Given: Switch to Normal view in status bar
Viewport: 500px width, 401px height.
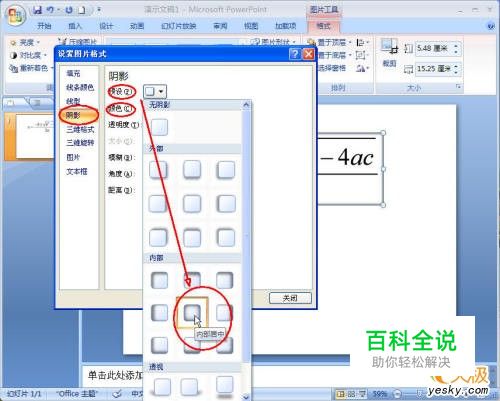Looking at the screenshot, I should point(340,394).
